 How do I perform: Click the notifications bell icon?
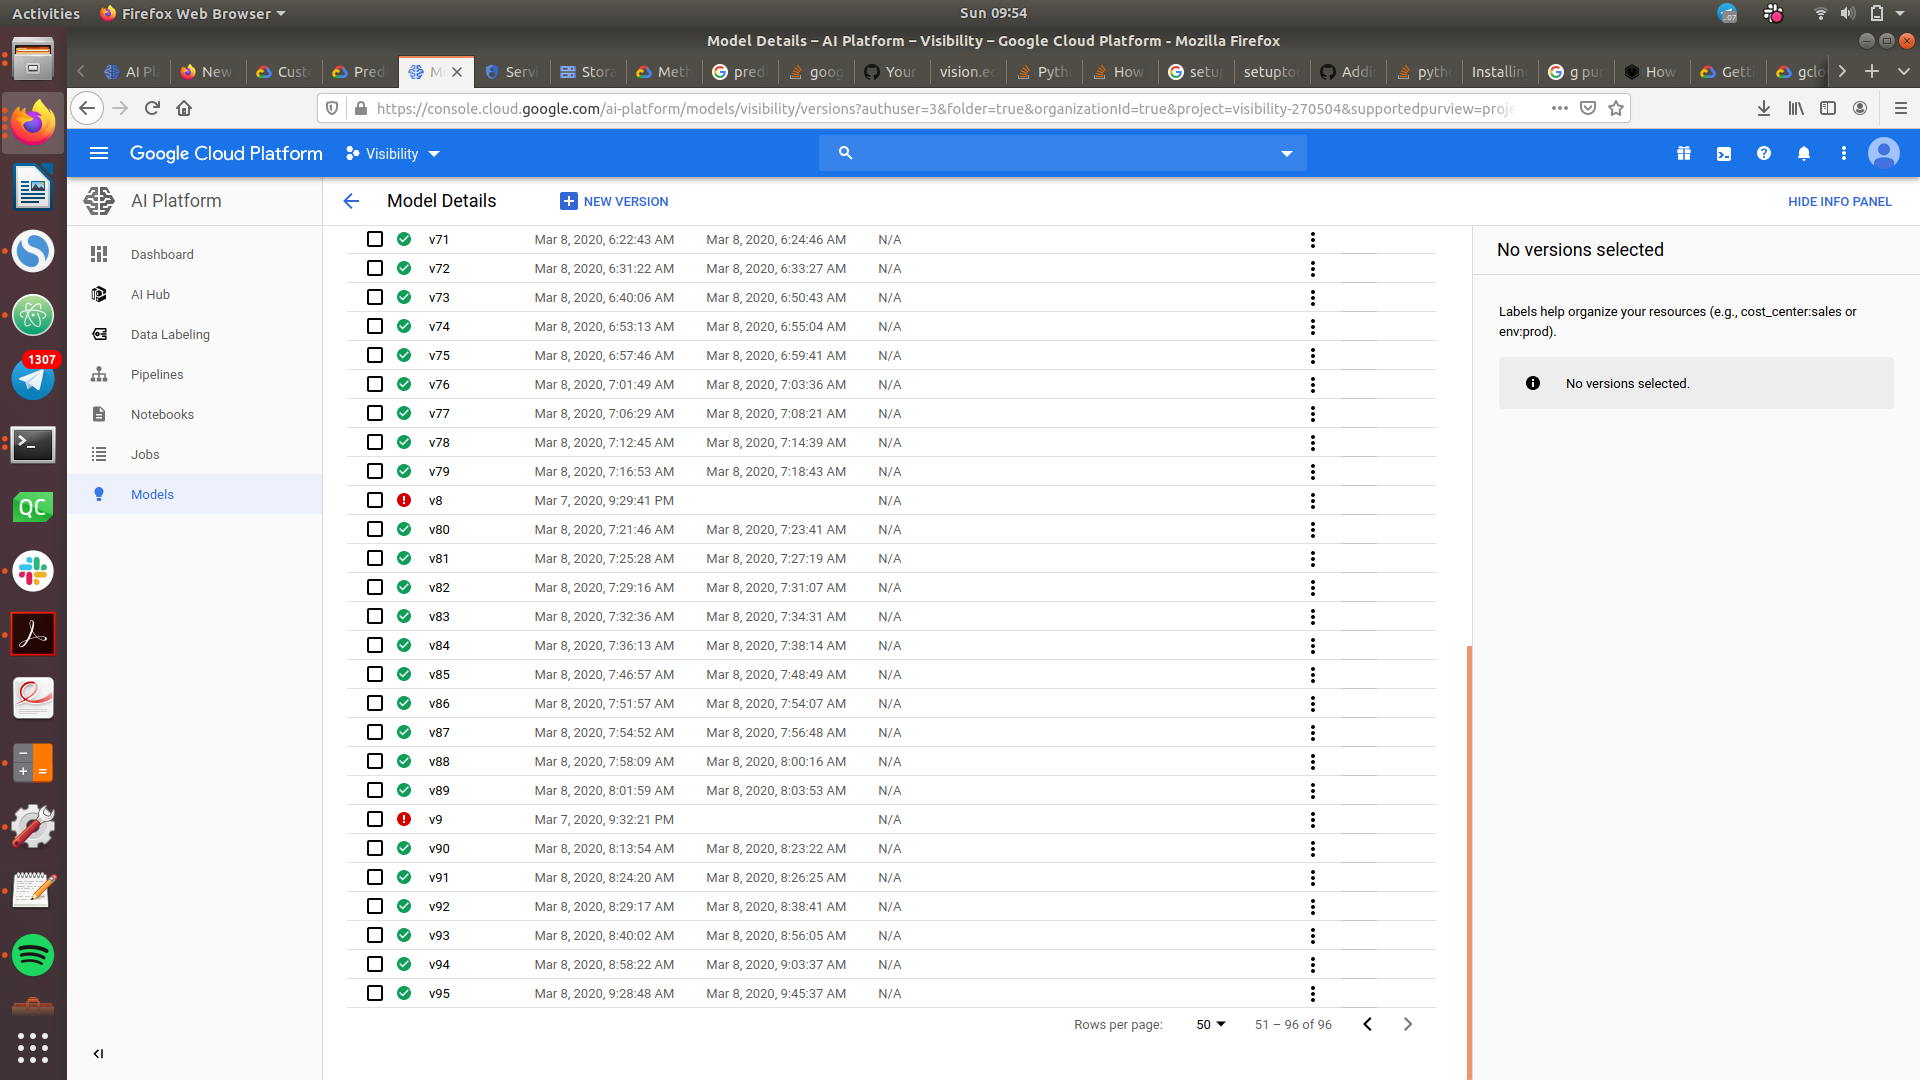pyautogui.click(x=1804, y=154)
